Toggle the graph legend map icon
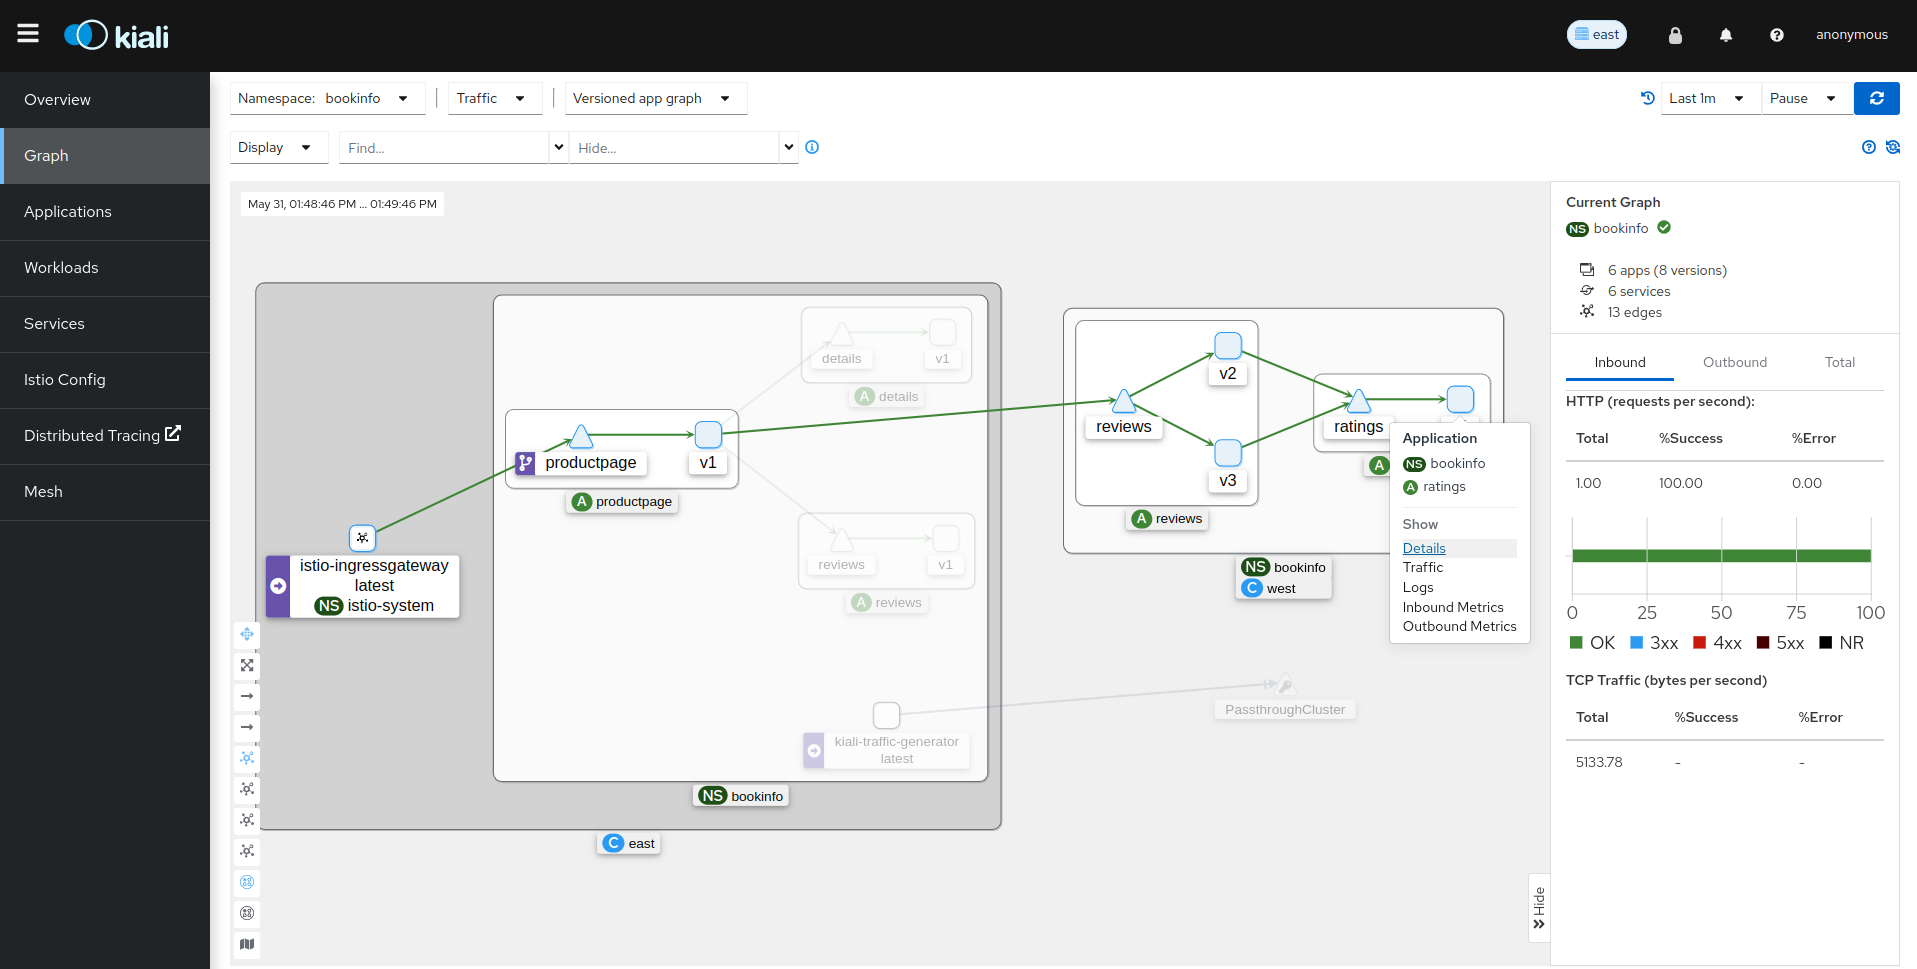 247,944
